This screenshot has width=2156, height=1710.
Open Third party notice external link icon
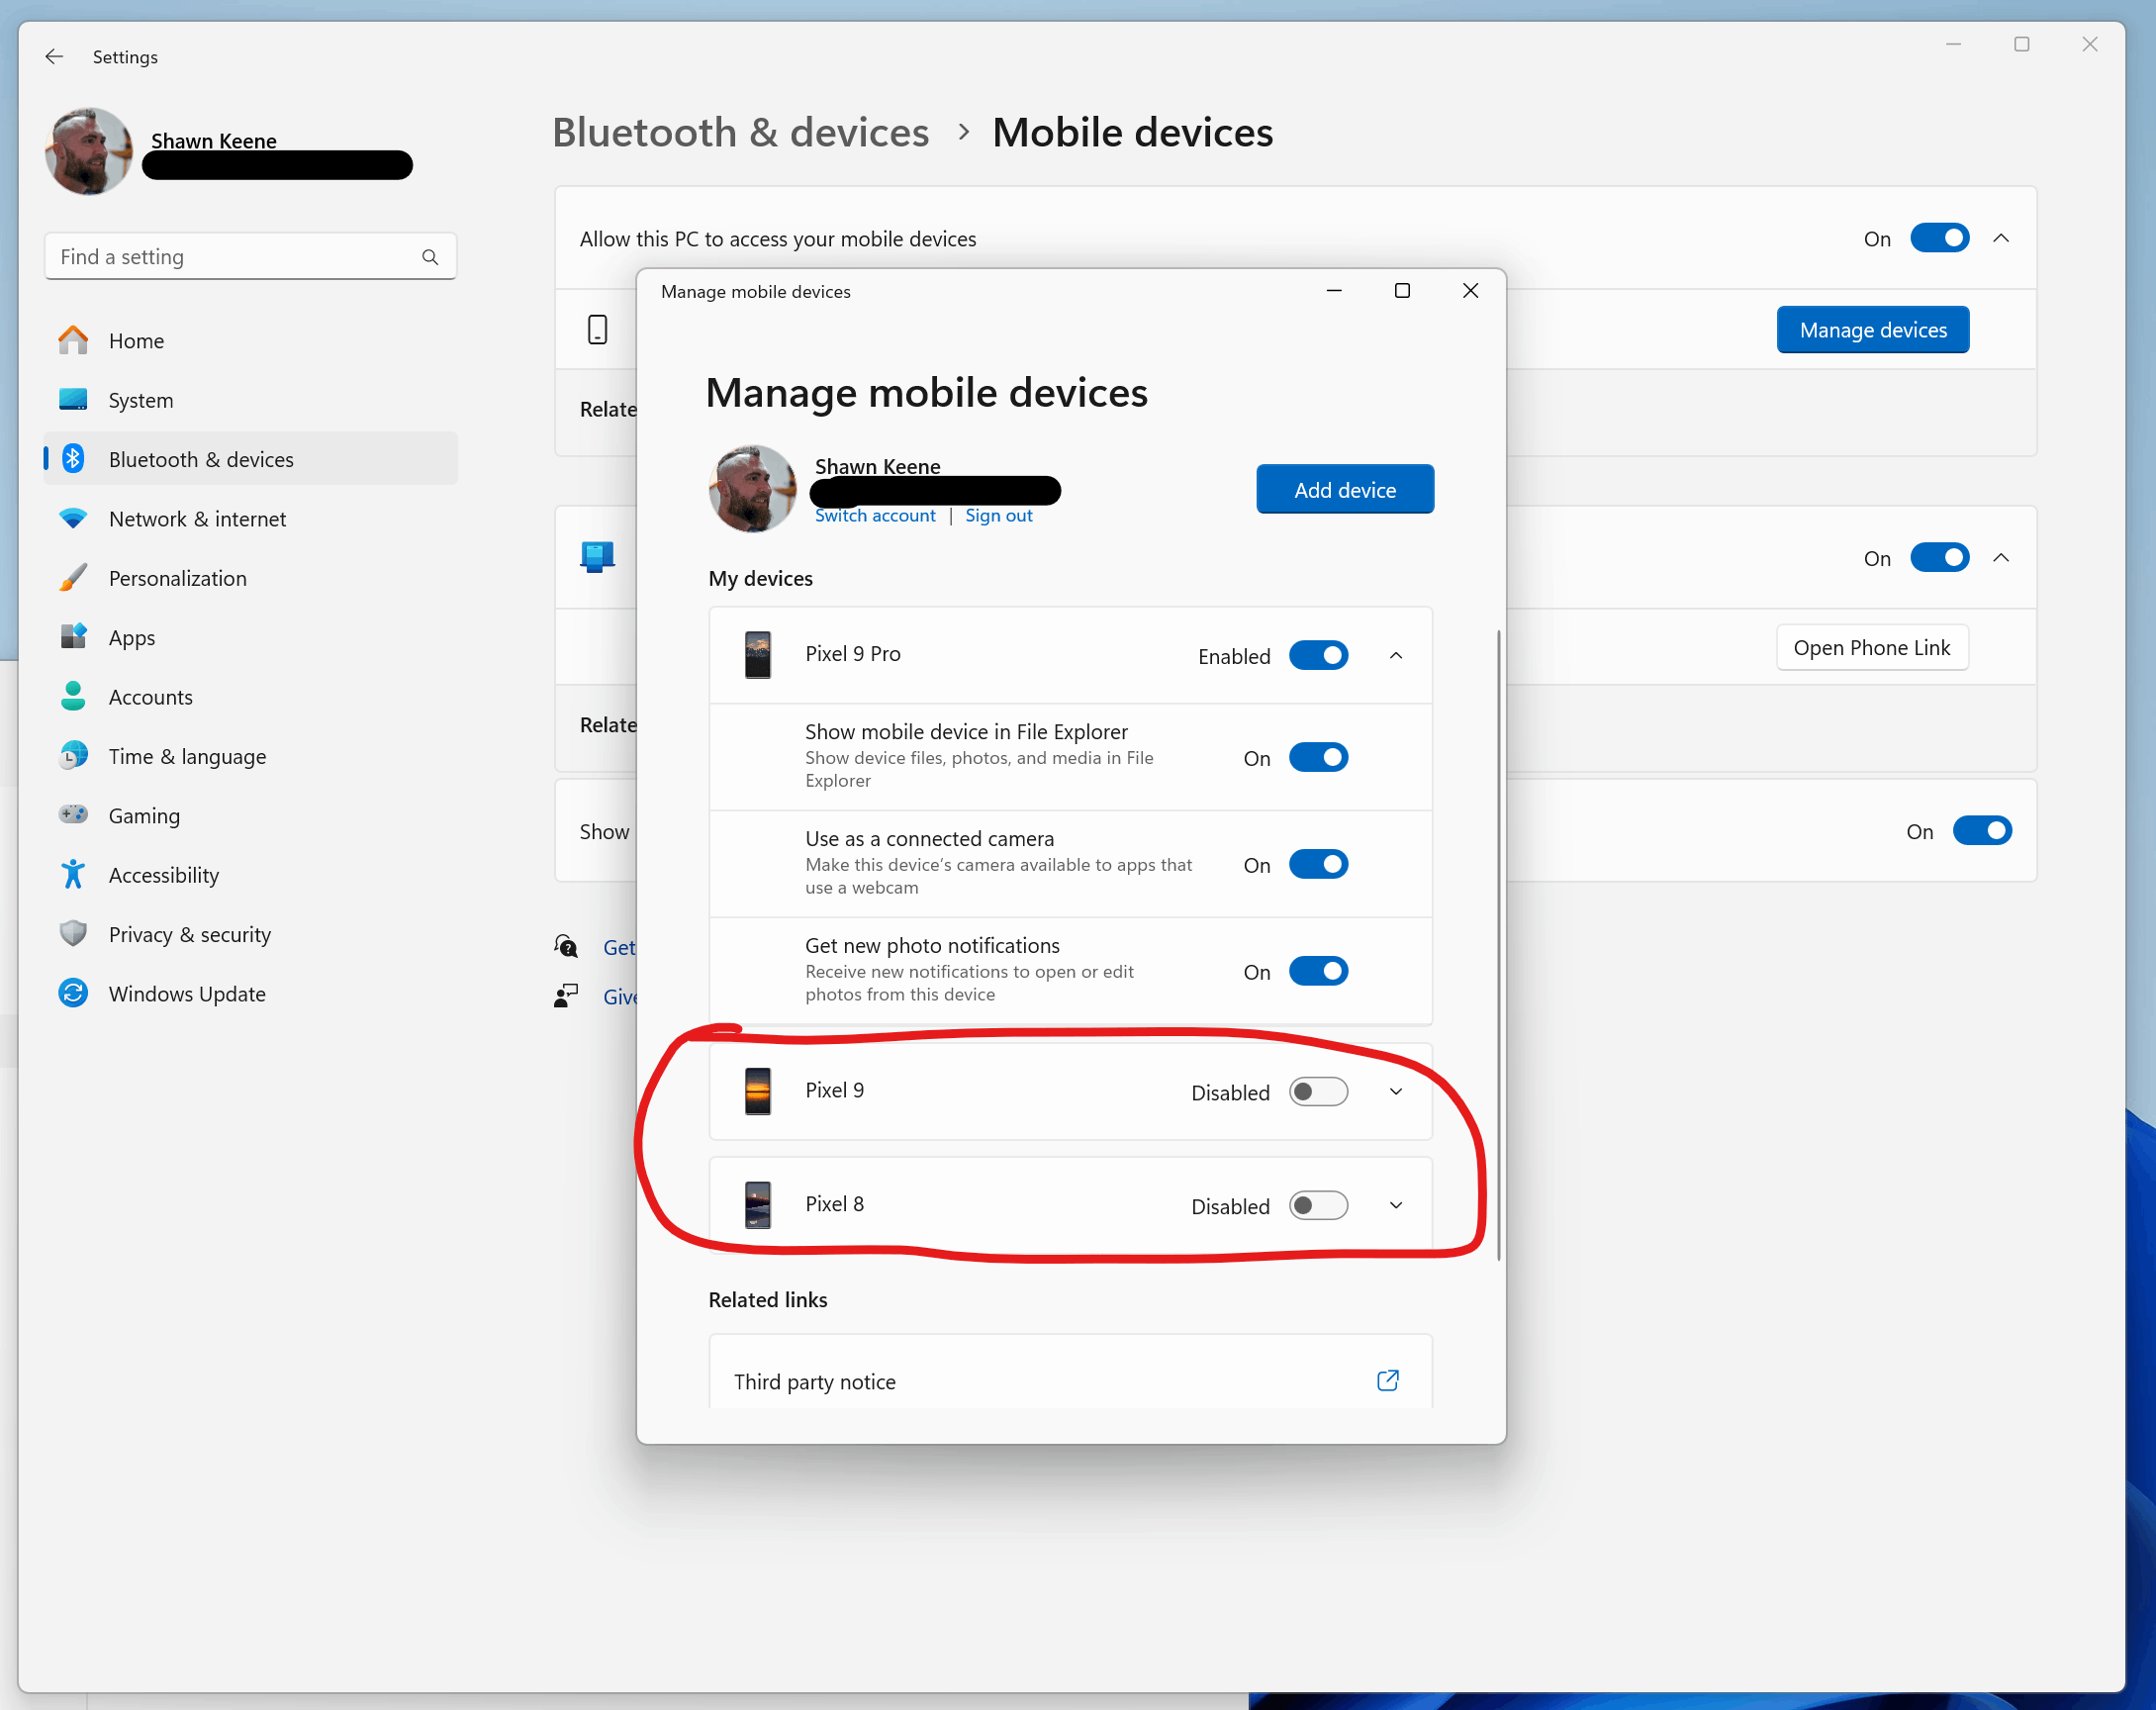(1387, 1381)
